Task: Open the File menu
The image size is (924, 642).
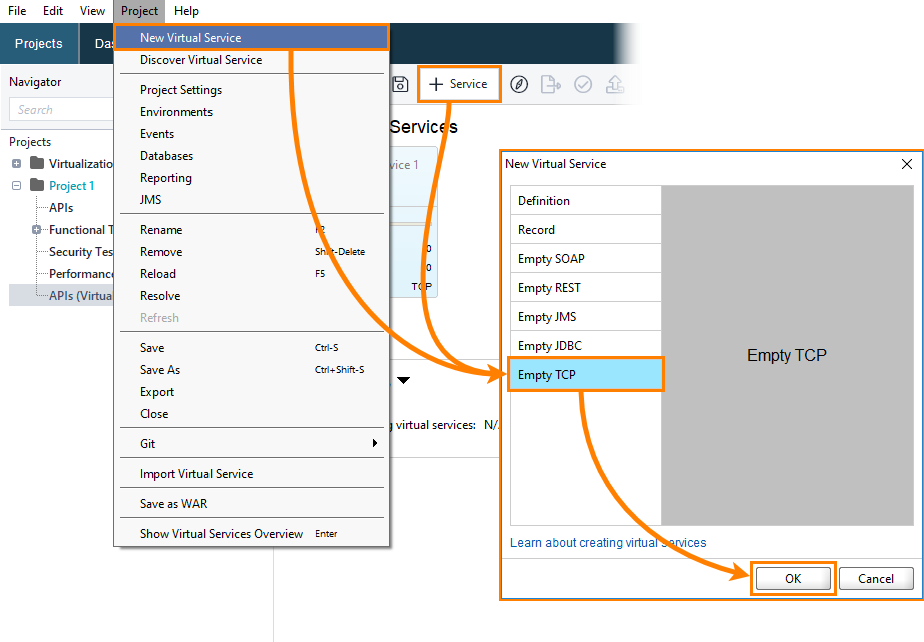Action: tap(16, 11)
